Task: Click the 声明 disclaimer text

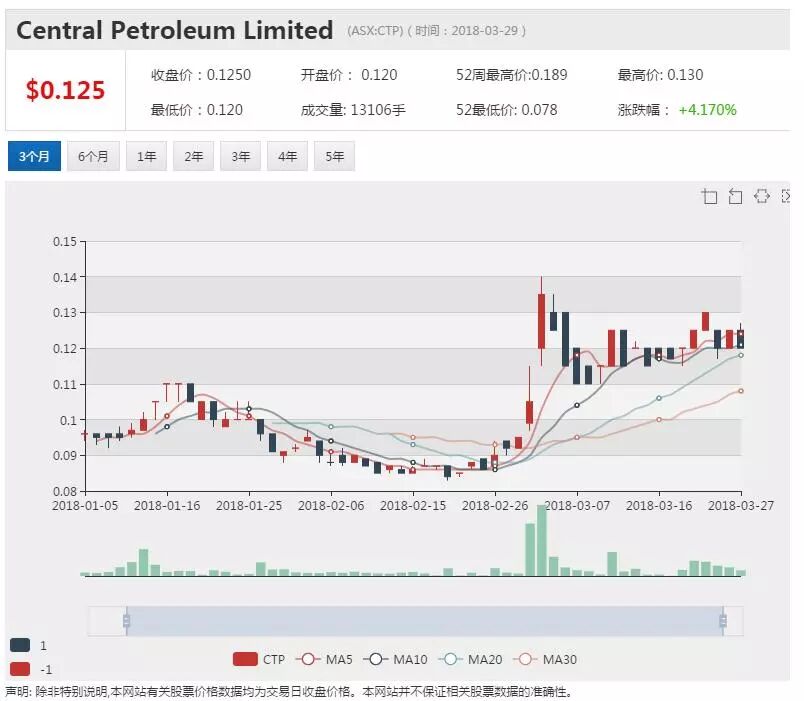Action: pyautogui.click(x=289, y=692)
